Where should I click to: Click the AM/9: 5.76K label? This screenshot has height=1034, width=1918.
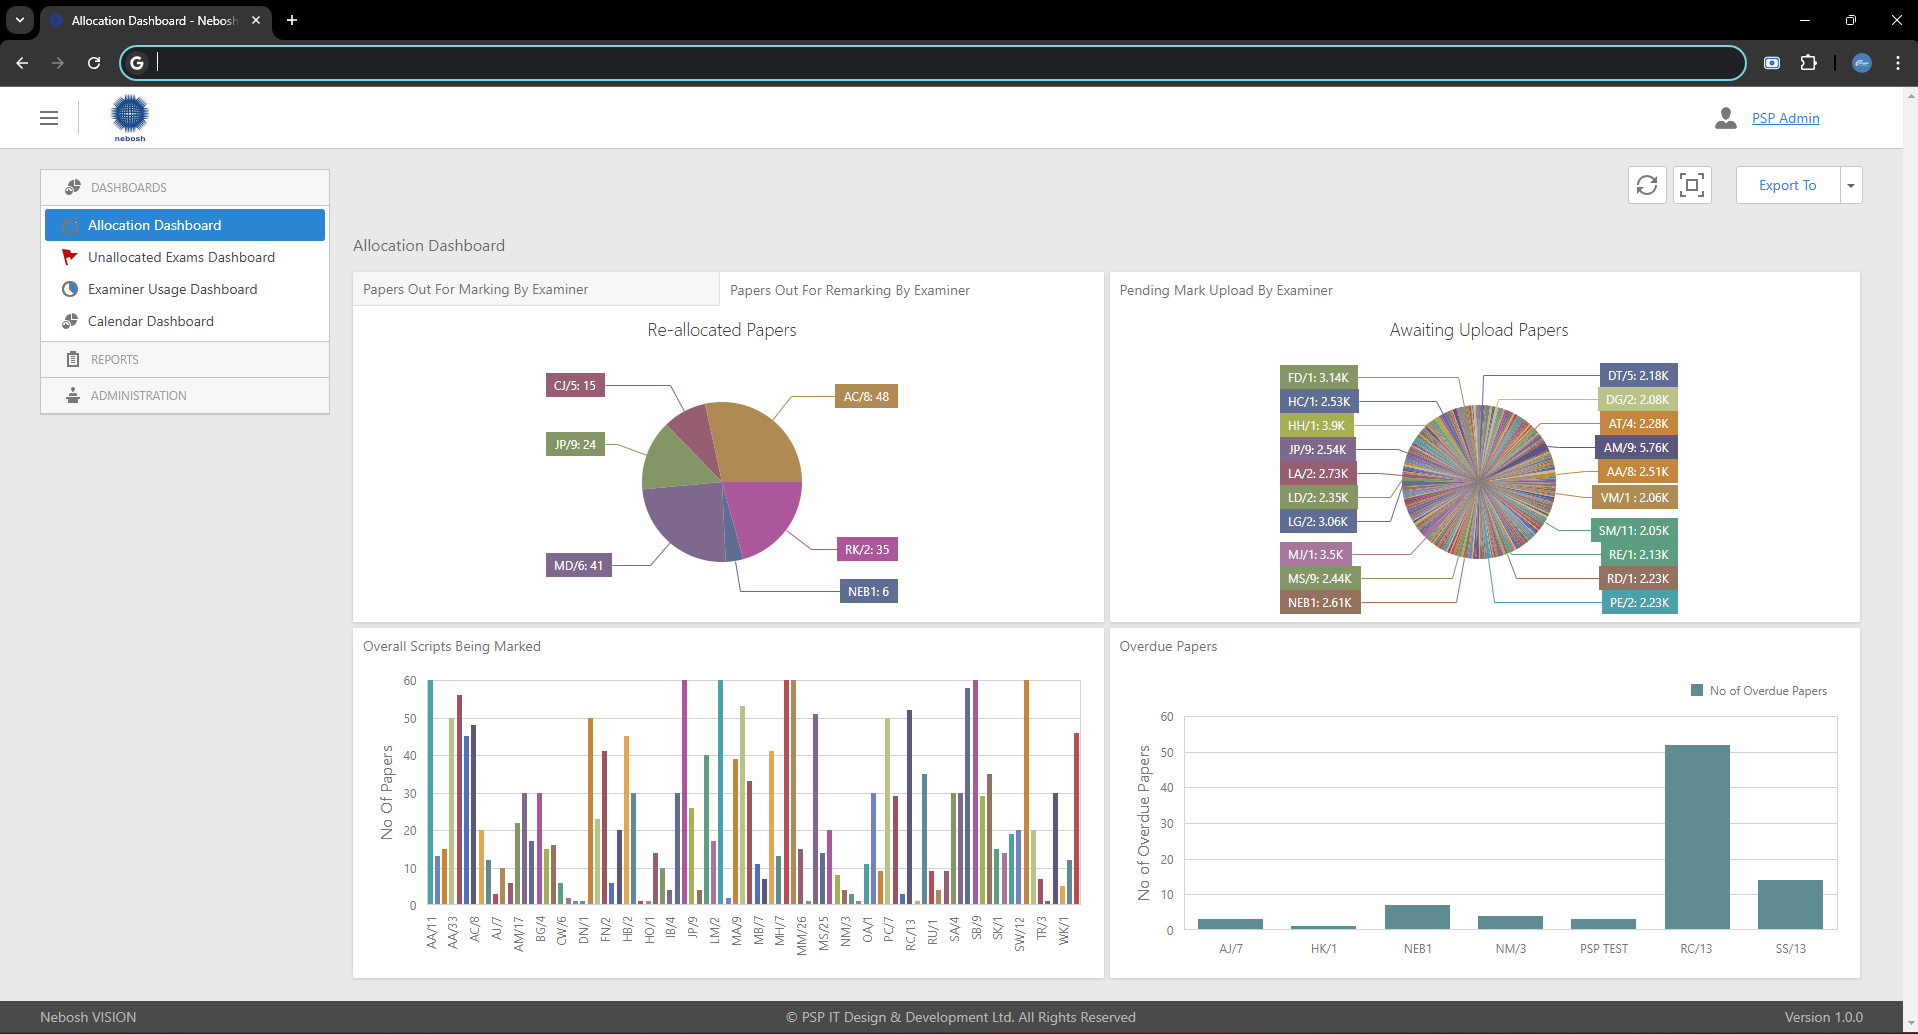tap(1636, 448)
